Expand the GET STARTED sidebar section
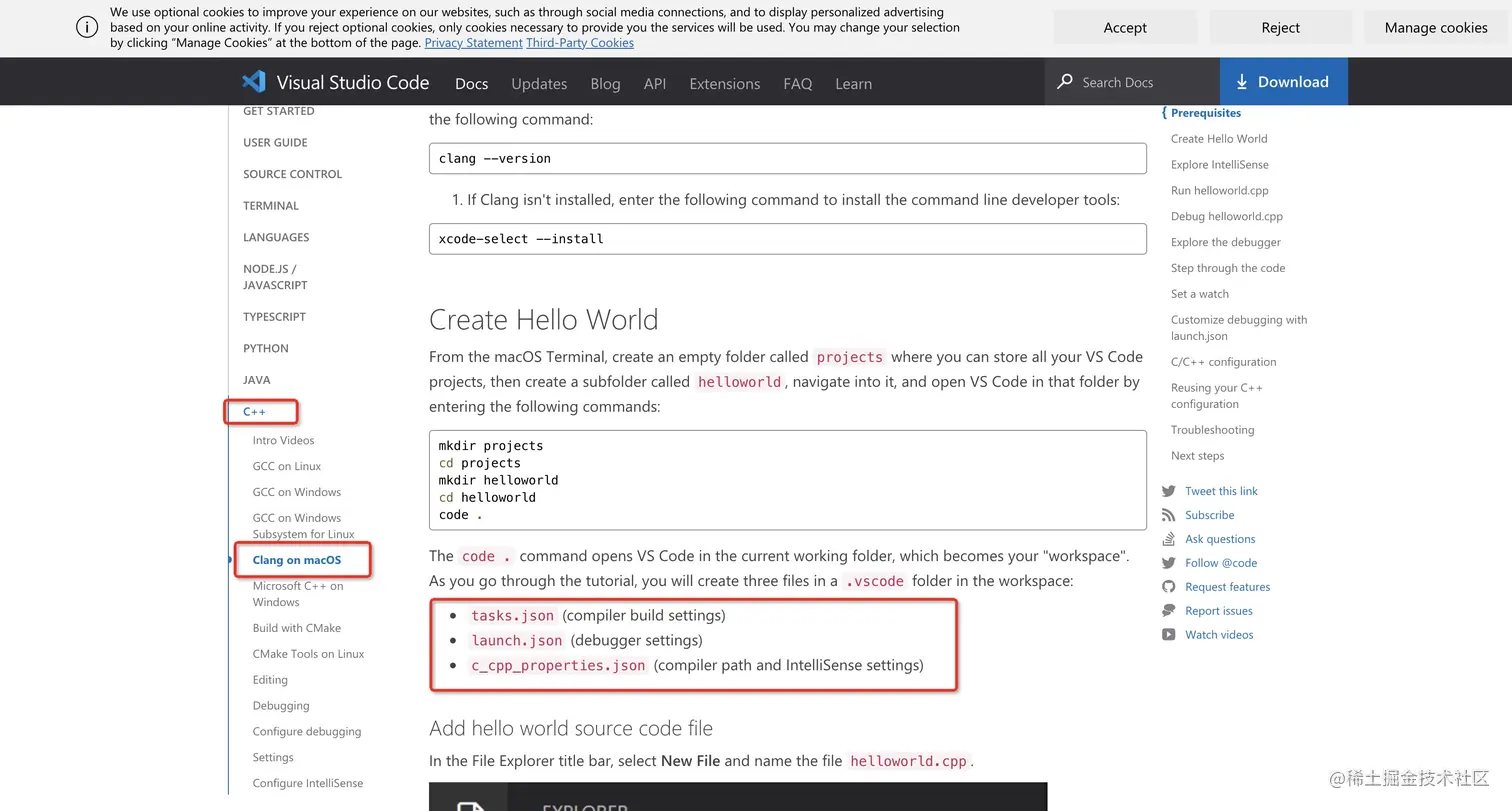 pyautogui.click(x=279, y=111)
